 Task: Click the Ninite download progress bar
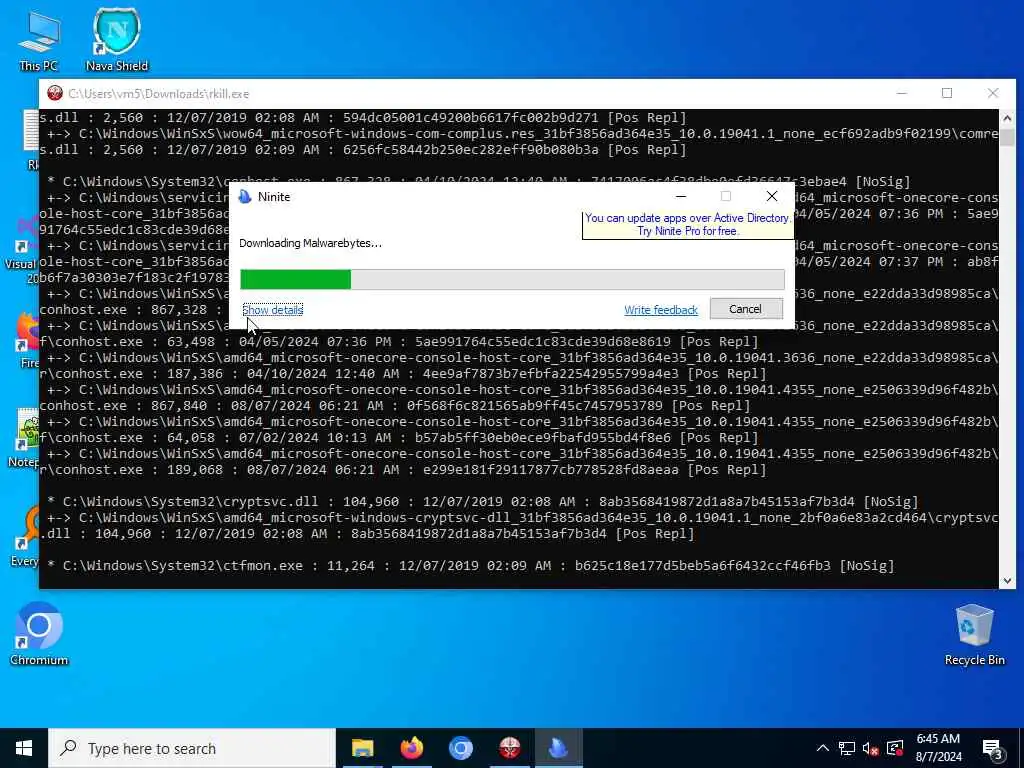[512, 280]
